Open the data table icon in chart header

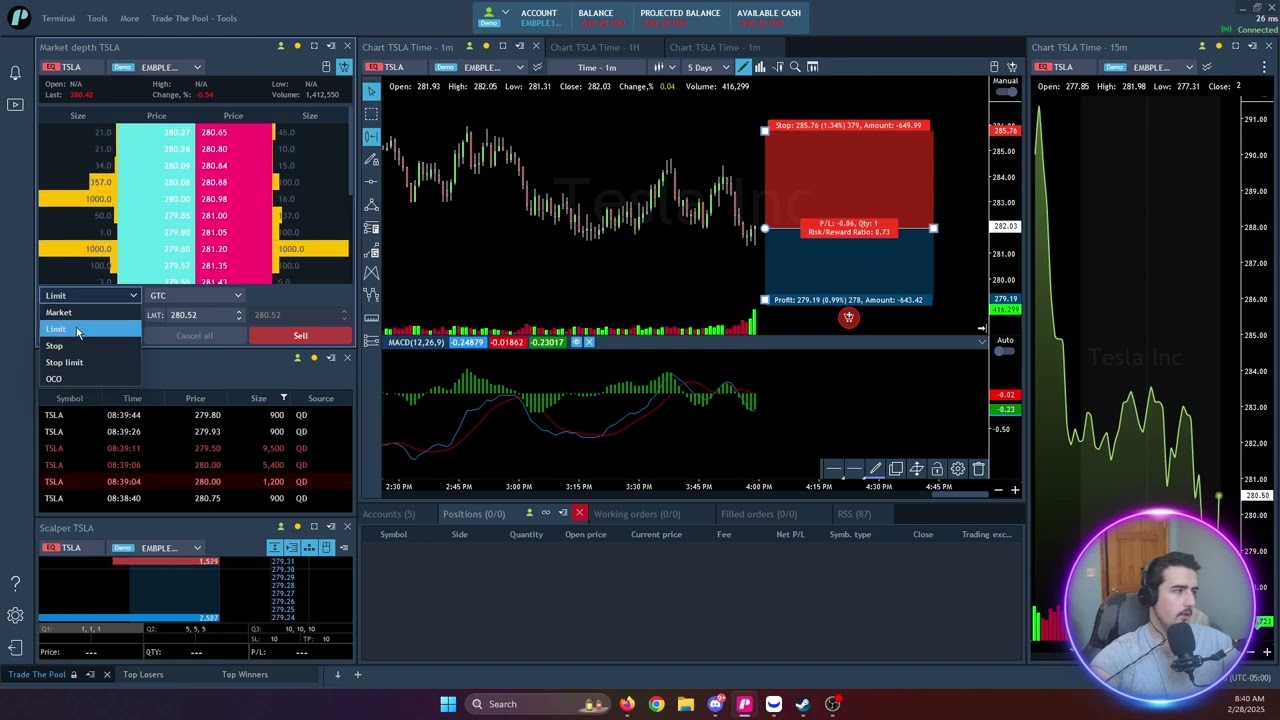[x=813, y=67]
